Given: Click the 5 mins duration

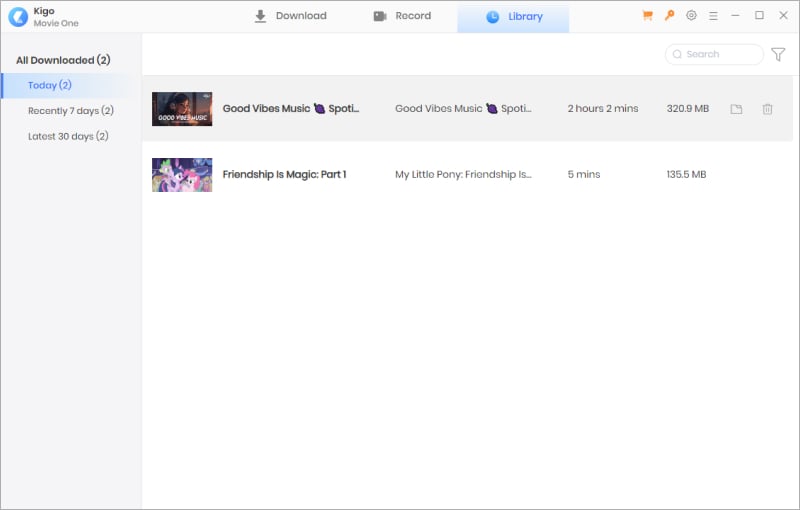Looking at the screenshot, I should pos(584,174).
